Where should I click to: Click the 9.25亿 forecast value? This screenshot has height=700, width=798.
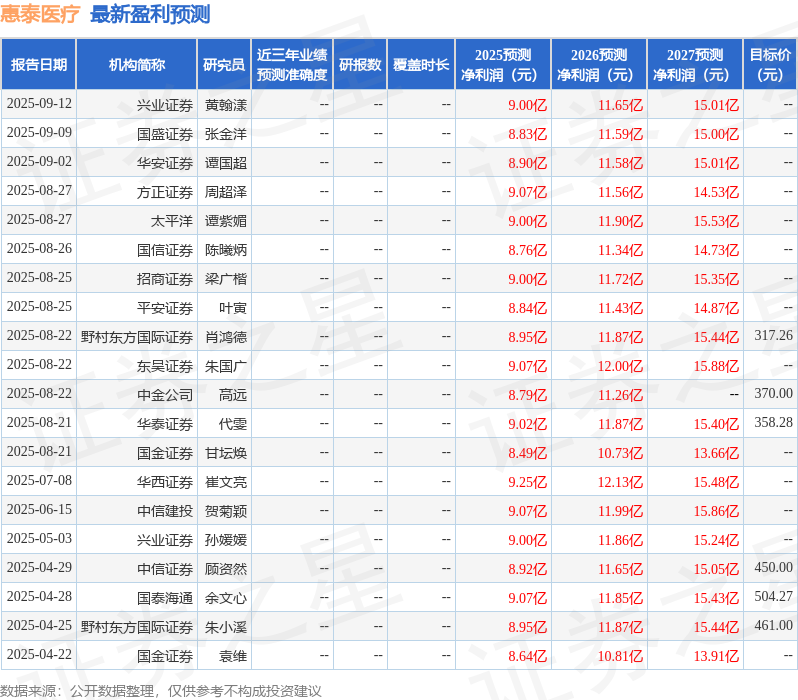tap(528, 483)
